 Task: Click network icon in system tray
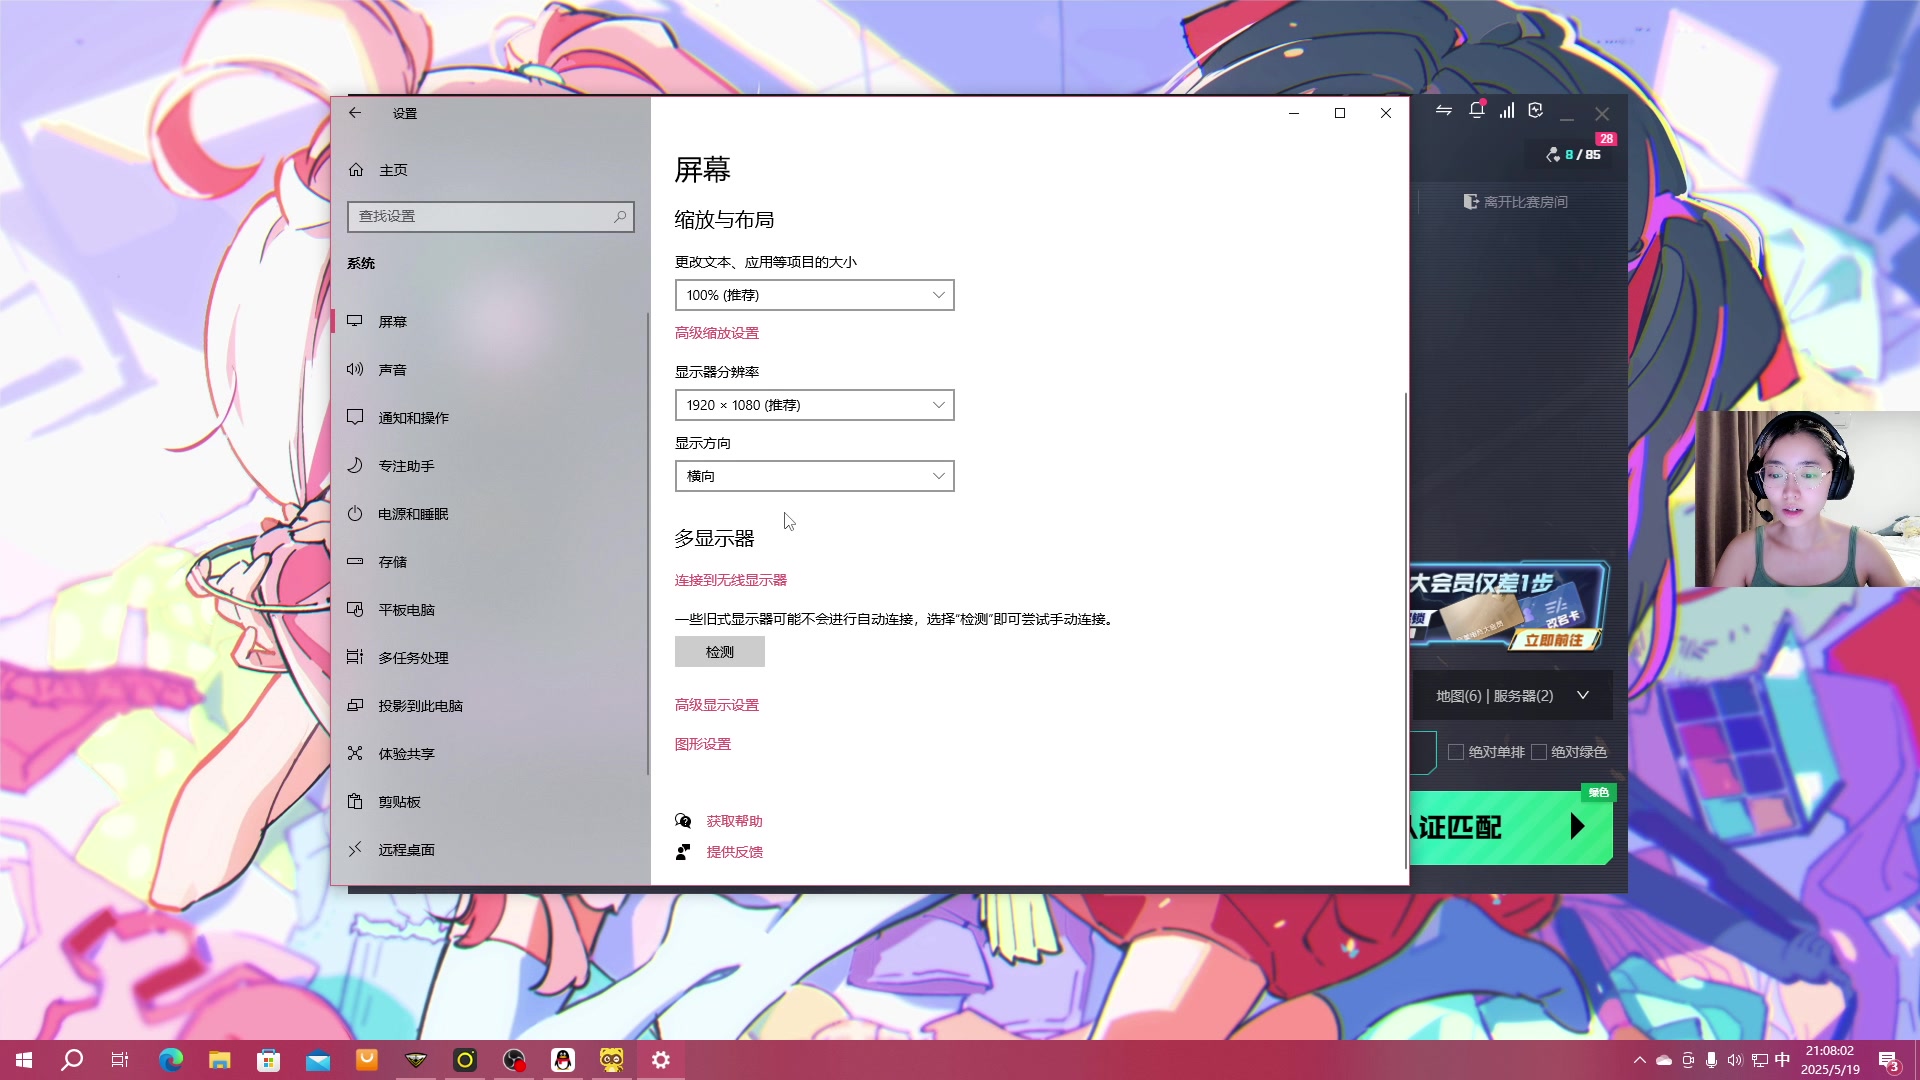point(1759,1060)
